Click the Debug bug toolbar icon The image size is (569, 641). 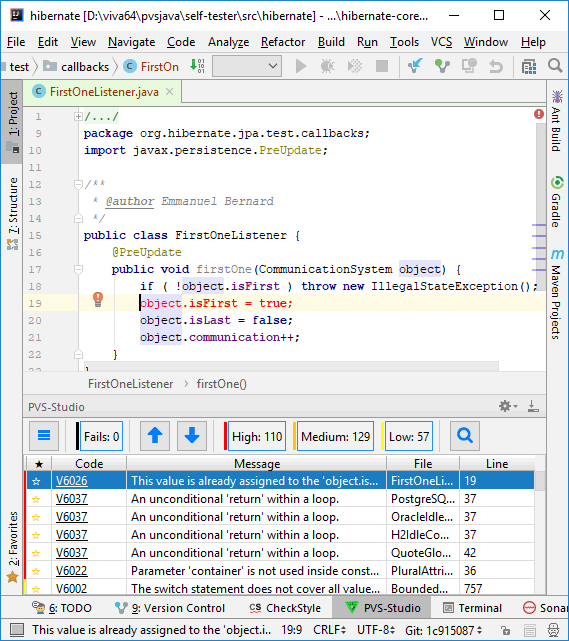click(327, 66)
